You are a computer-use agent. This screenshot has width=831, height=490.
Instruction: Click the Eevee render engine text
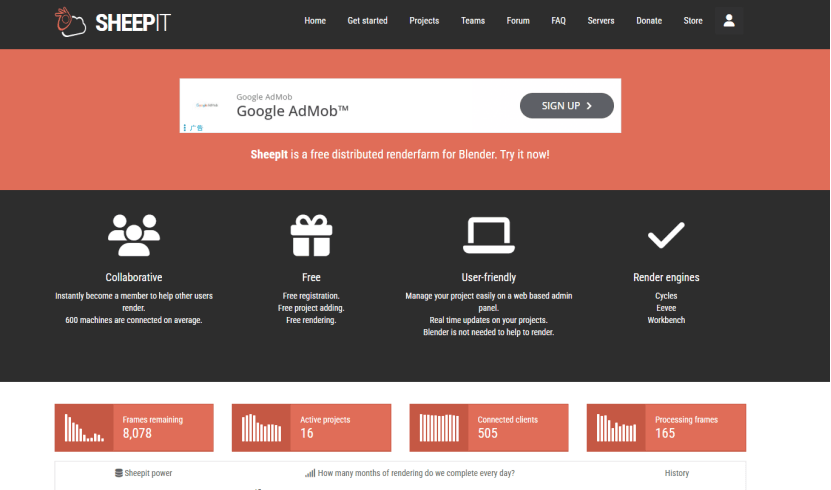(x=666, y=308)
